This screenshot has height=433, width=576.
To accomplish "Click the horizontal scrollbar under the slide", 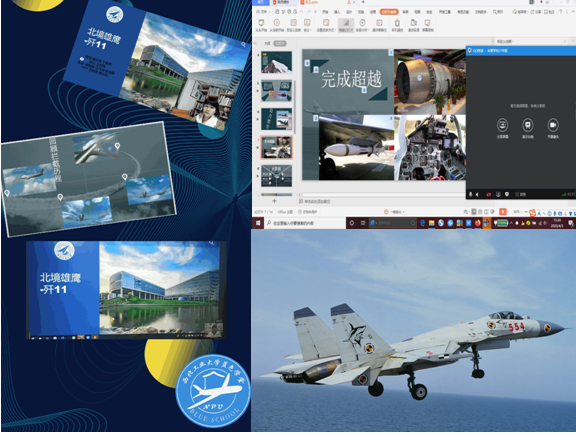I will pos(382,195).
